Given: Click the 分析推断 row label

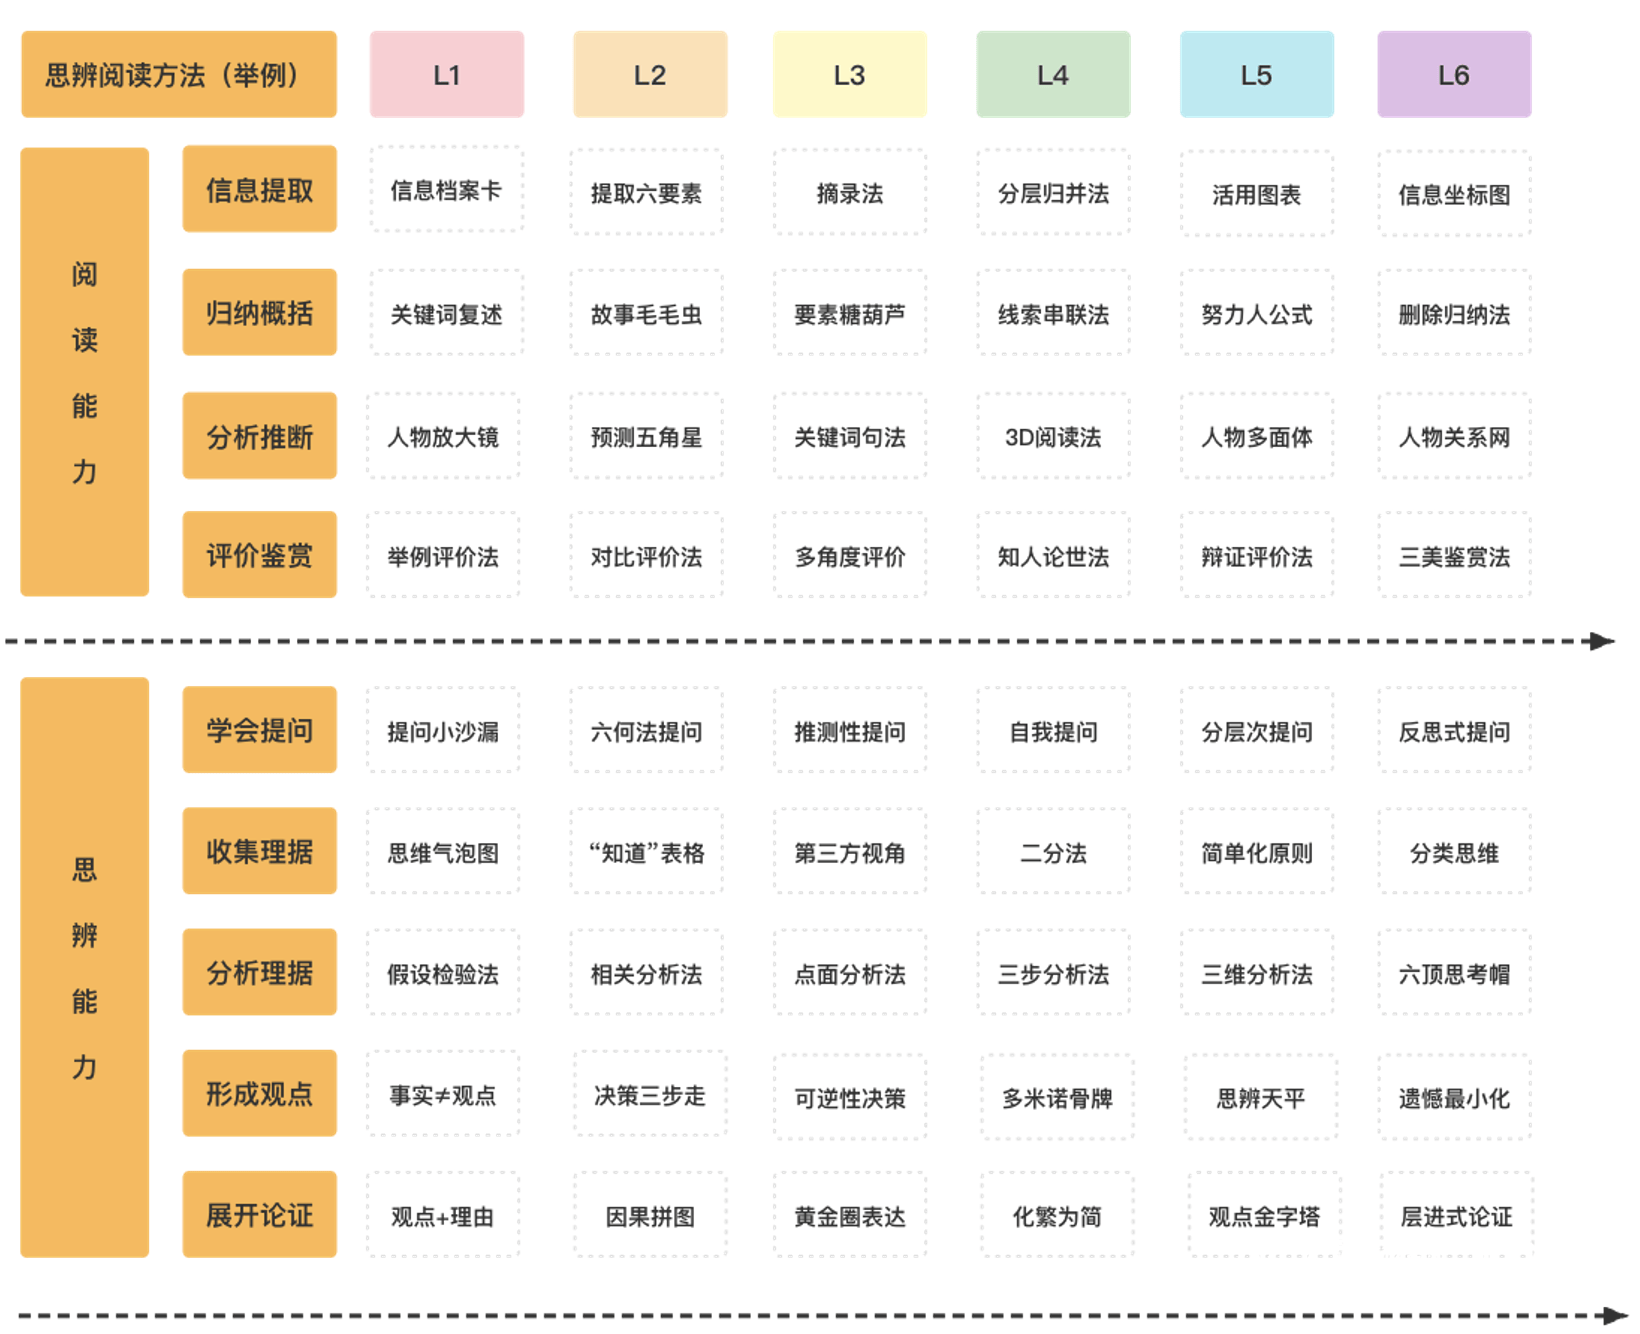Looking at the screenshot, I should click(260, 436).
